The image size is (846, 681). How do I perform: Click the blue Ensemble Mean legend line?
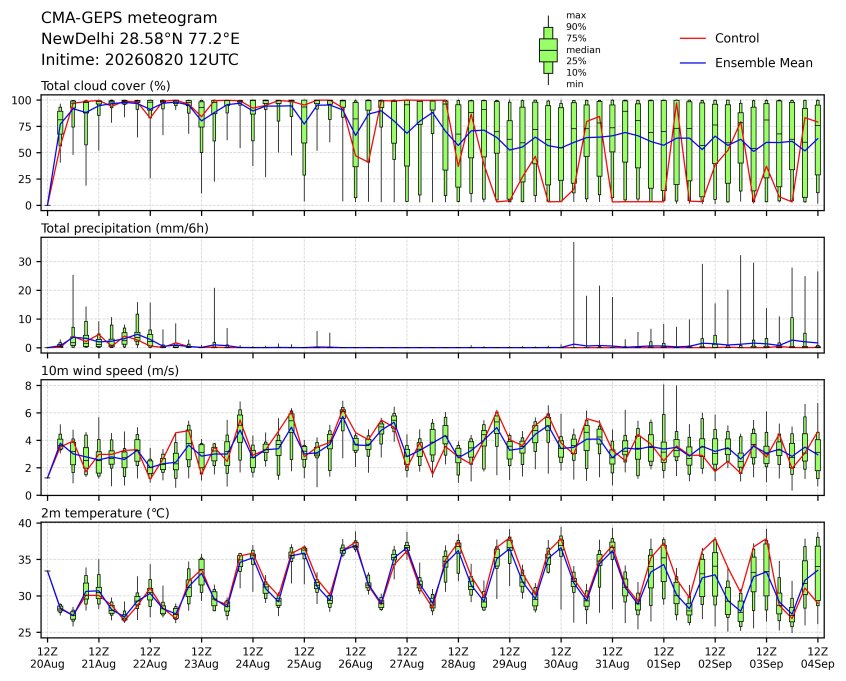693,63
